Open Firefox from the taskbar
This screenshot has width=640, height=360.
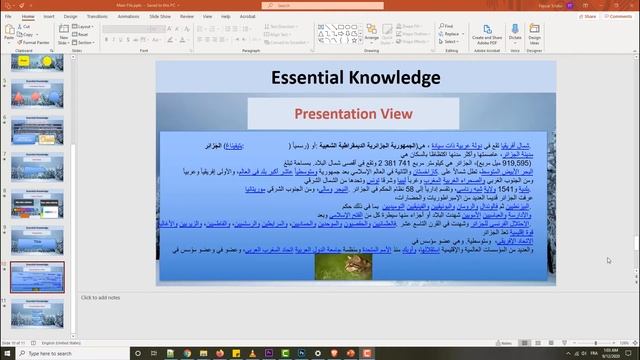tap(220, 353)
